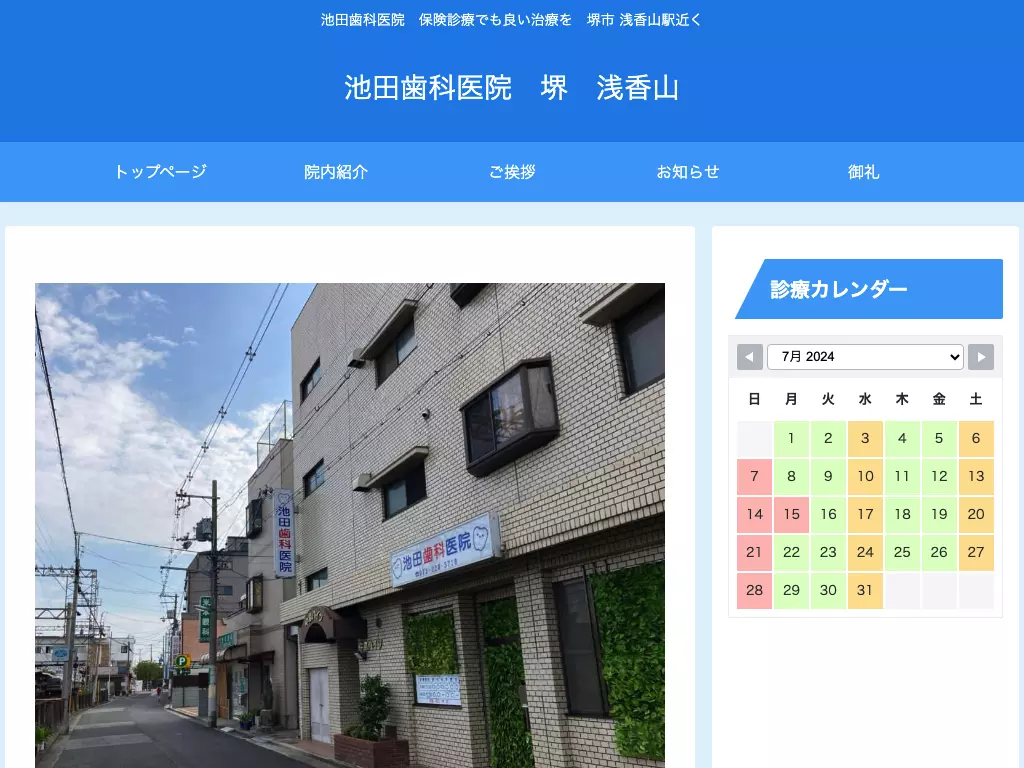The image size is (1024, 768).
Task: Open the お知らせ menu item
Action: click(688, 172)
